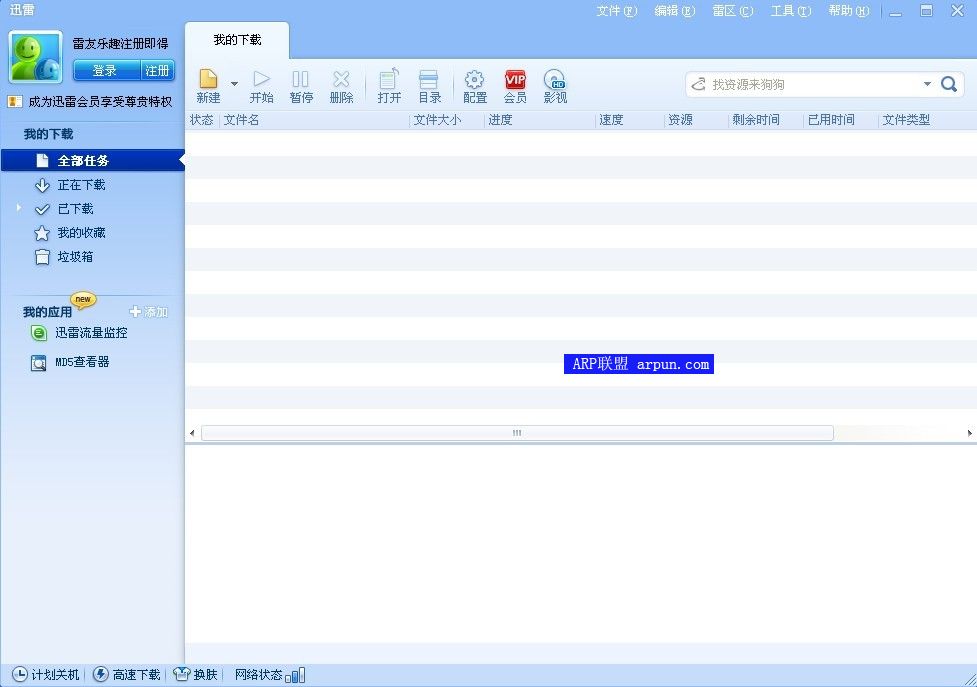Screen dimensions: 977x687
Task: Toggle 计划关机 scheduled shutdown
Action: pos(46,675)
